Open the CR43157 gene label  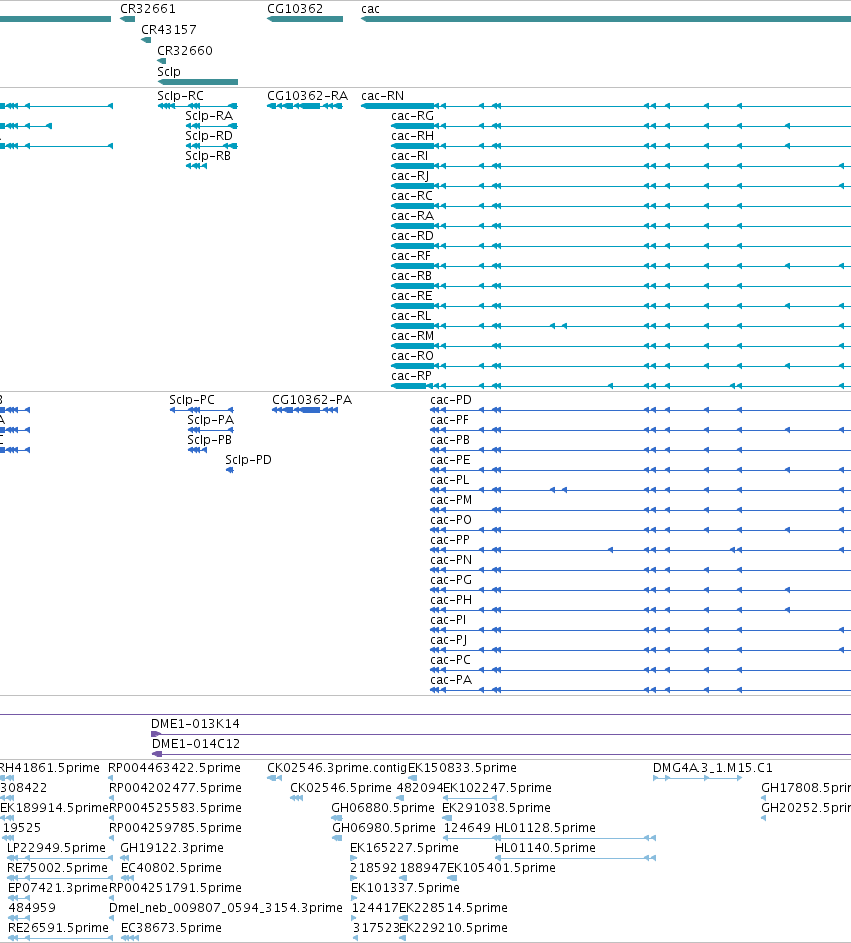[169, 30]
